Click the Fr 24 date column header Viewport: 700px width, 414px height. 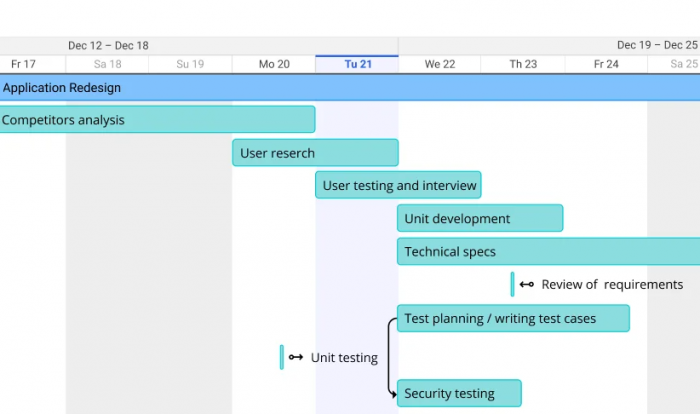coord(606,64)
